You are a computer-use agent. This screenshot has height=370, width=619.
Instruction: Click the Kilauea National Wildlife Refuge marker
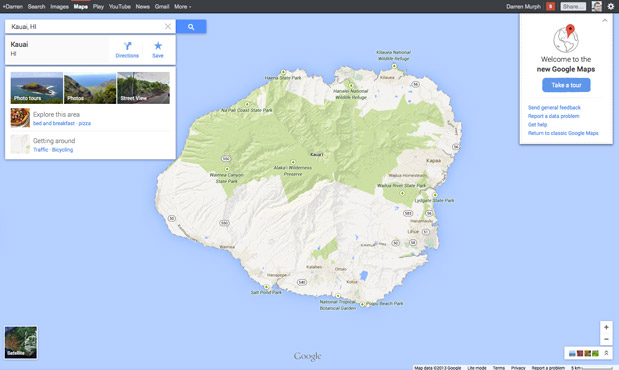394,66
